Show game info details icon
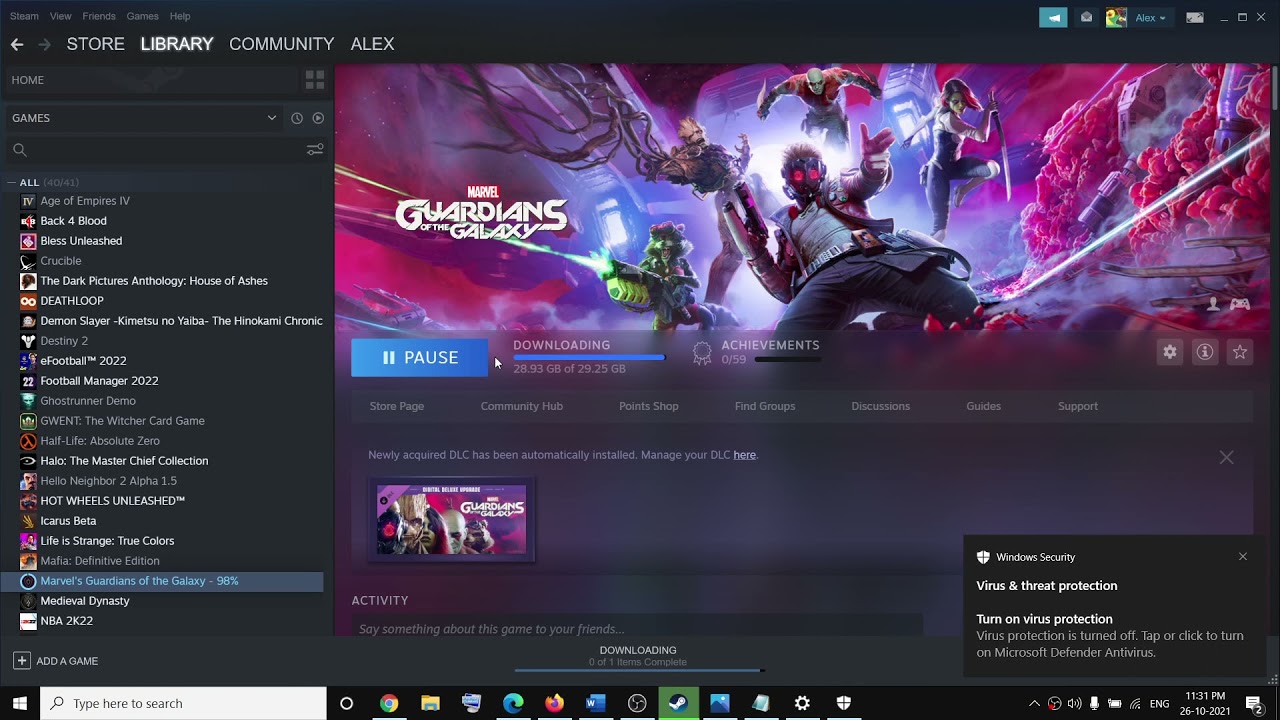Screen dimensions: 1280x720 [1205, 352]
